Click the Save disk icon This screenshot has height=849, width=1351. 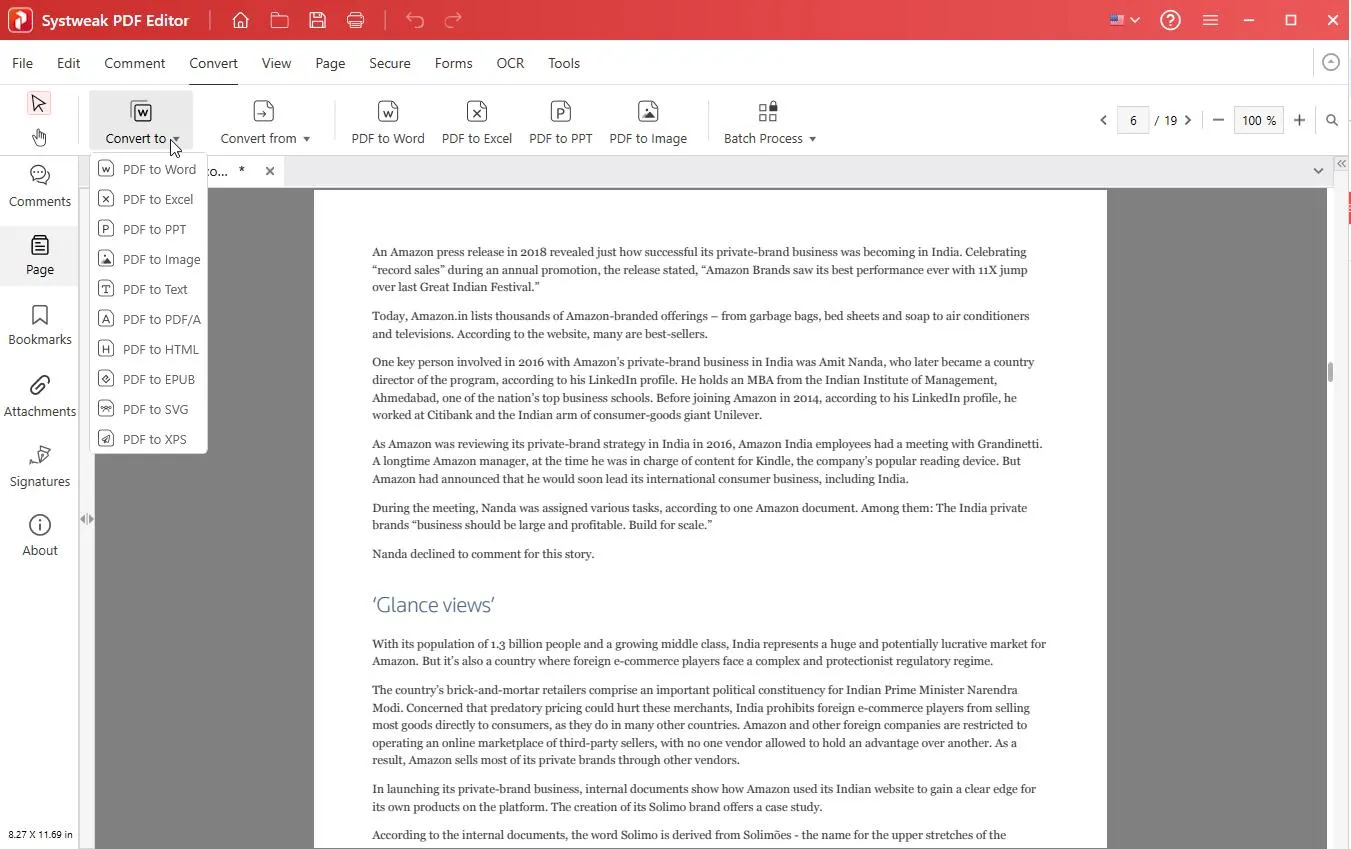(317, 20)
